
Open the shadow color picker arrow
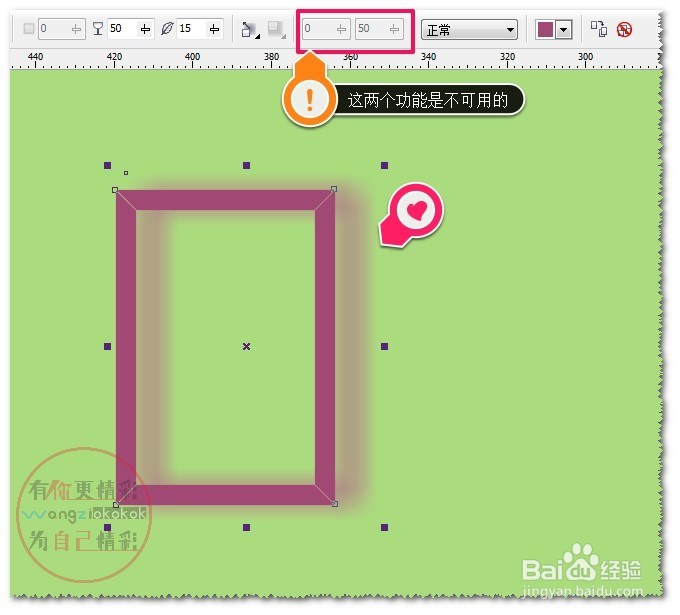563,30
